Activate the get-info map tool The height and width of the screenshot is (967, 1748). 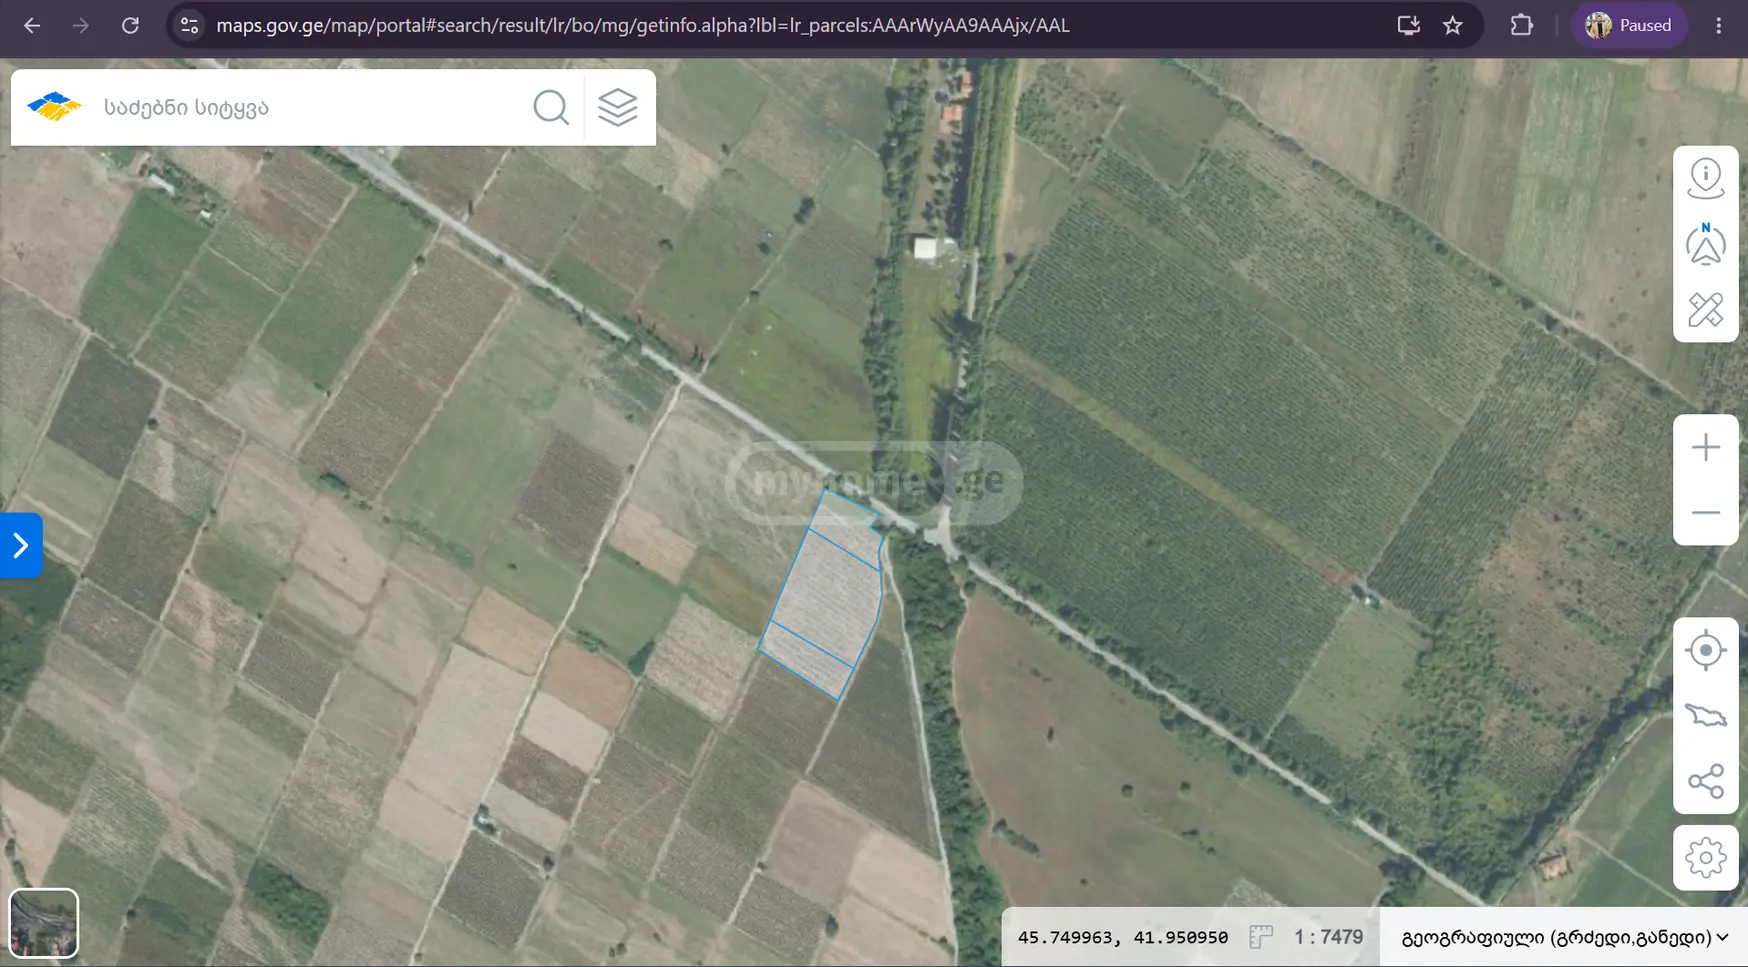pyautogui.click(x=1706, y=180)
